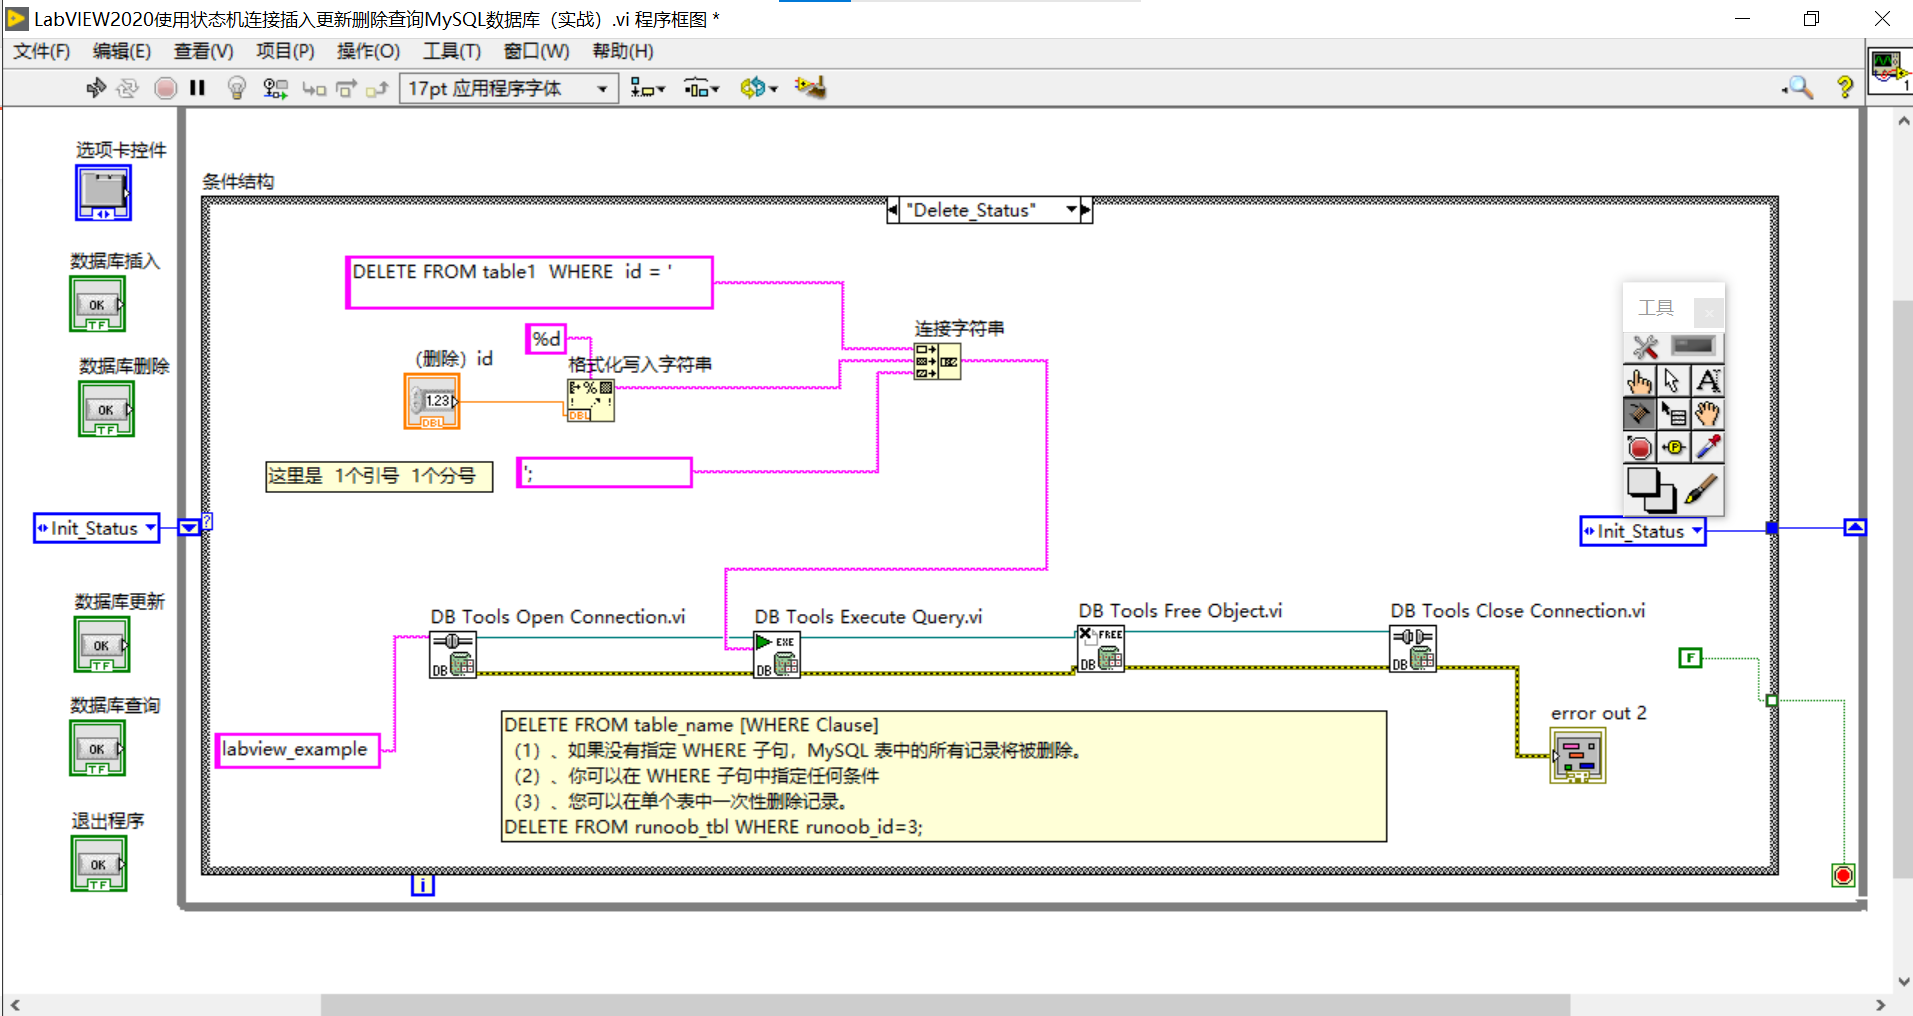Select the Probe Data tool
The height and width of the screenshot is (1016, 1913).
(1673, 447)
